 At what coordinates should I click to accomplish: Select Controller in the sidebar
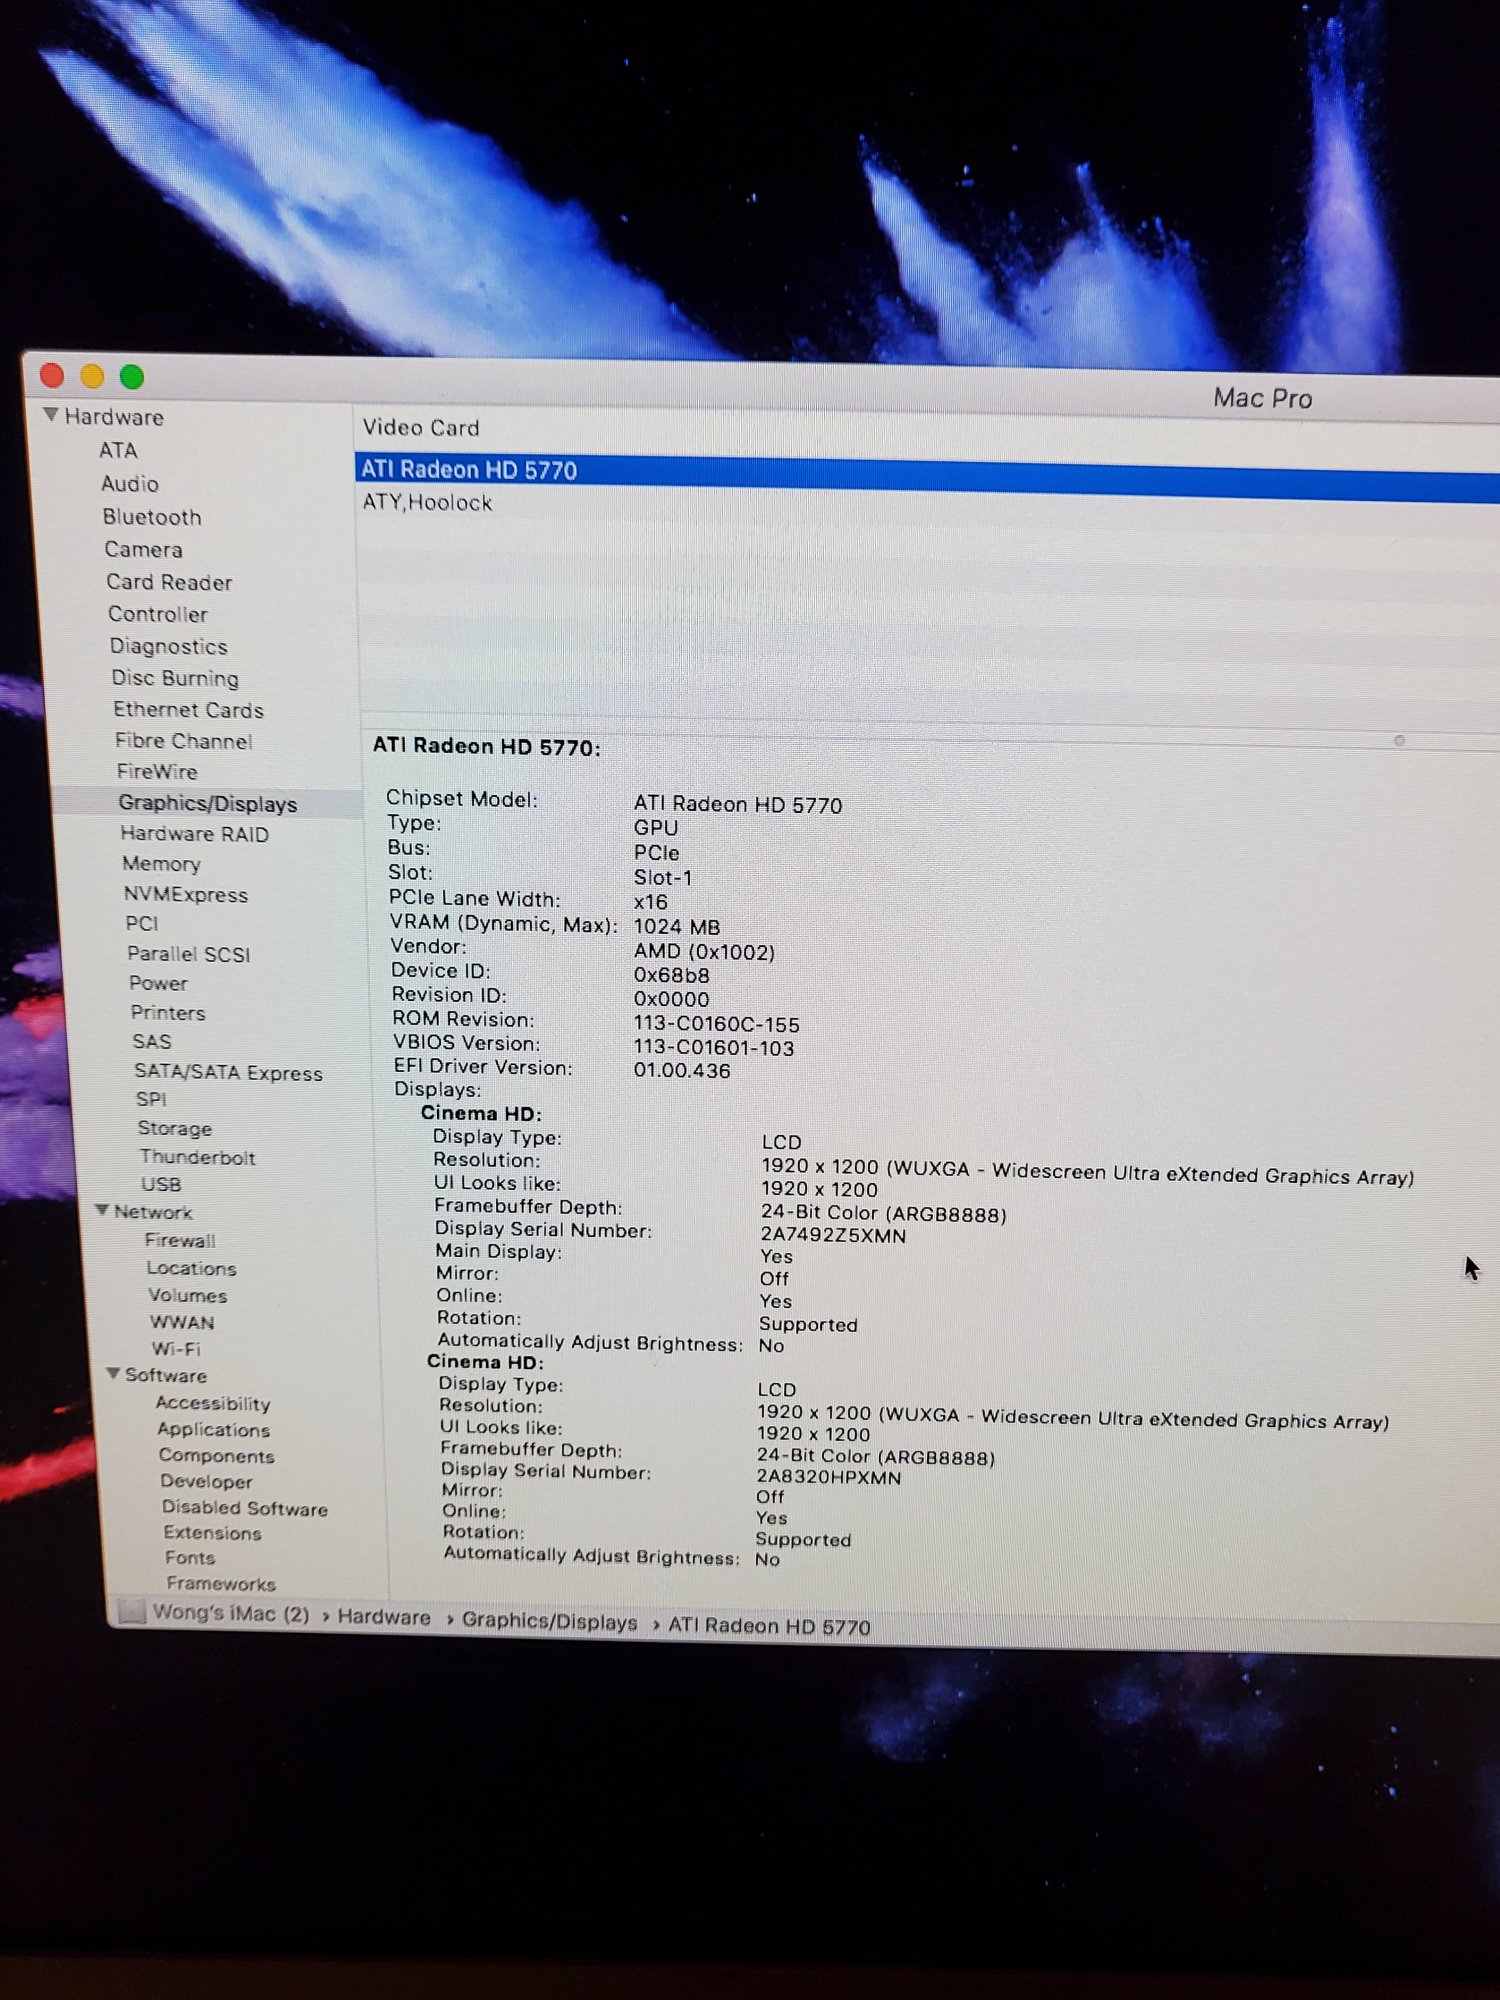(x=158, y=614)
